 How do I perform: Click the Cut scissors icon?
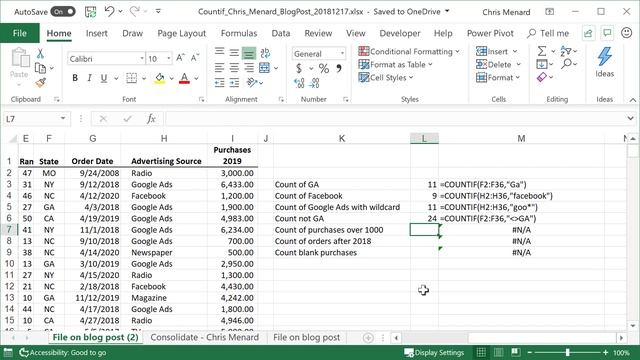click(40, 53)
